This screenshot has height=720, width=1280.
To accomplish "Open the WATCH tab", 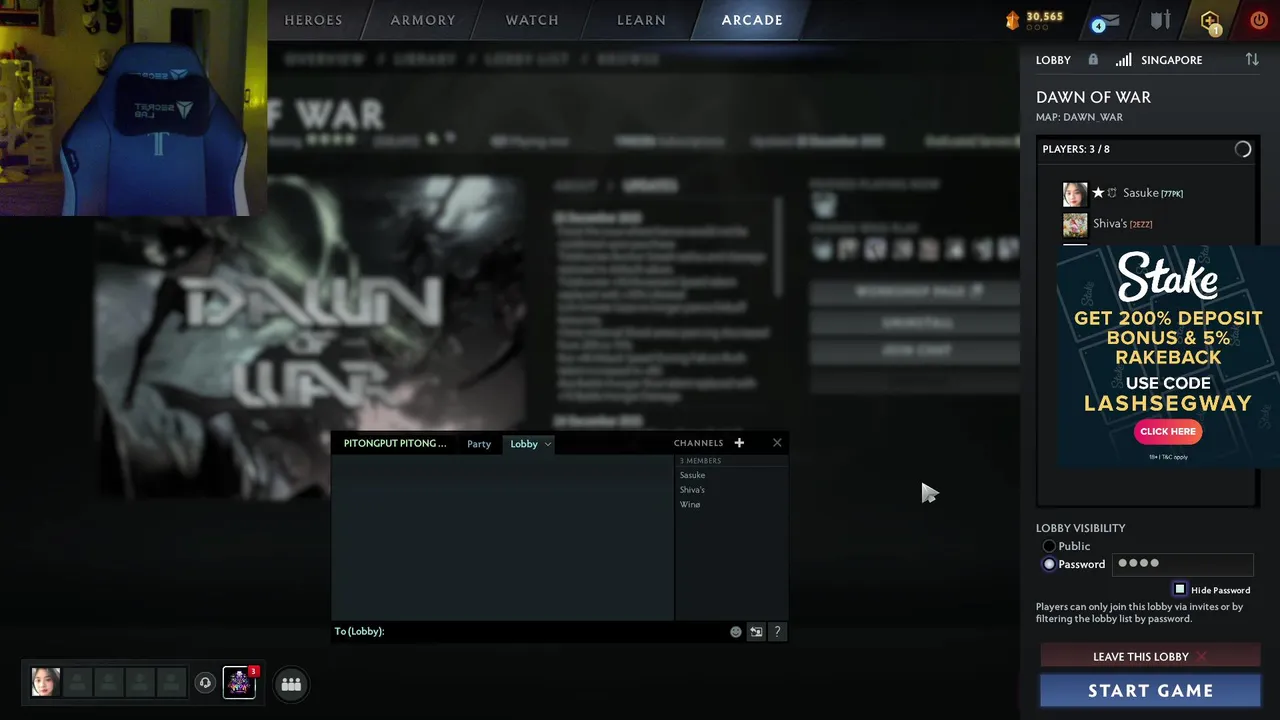I will point(532,20).
